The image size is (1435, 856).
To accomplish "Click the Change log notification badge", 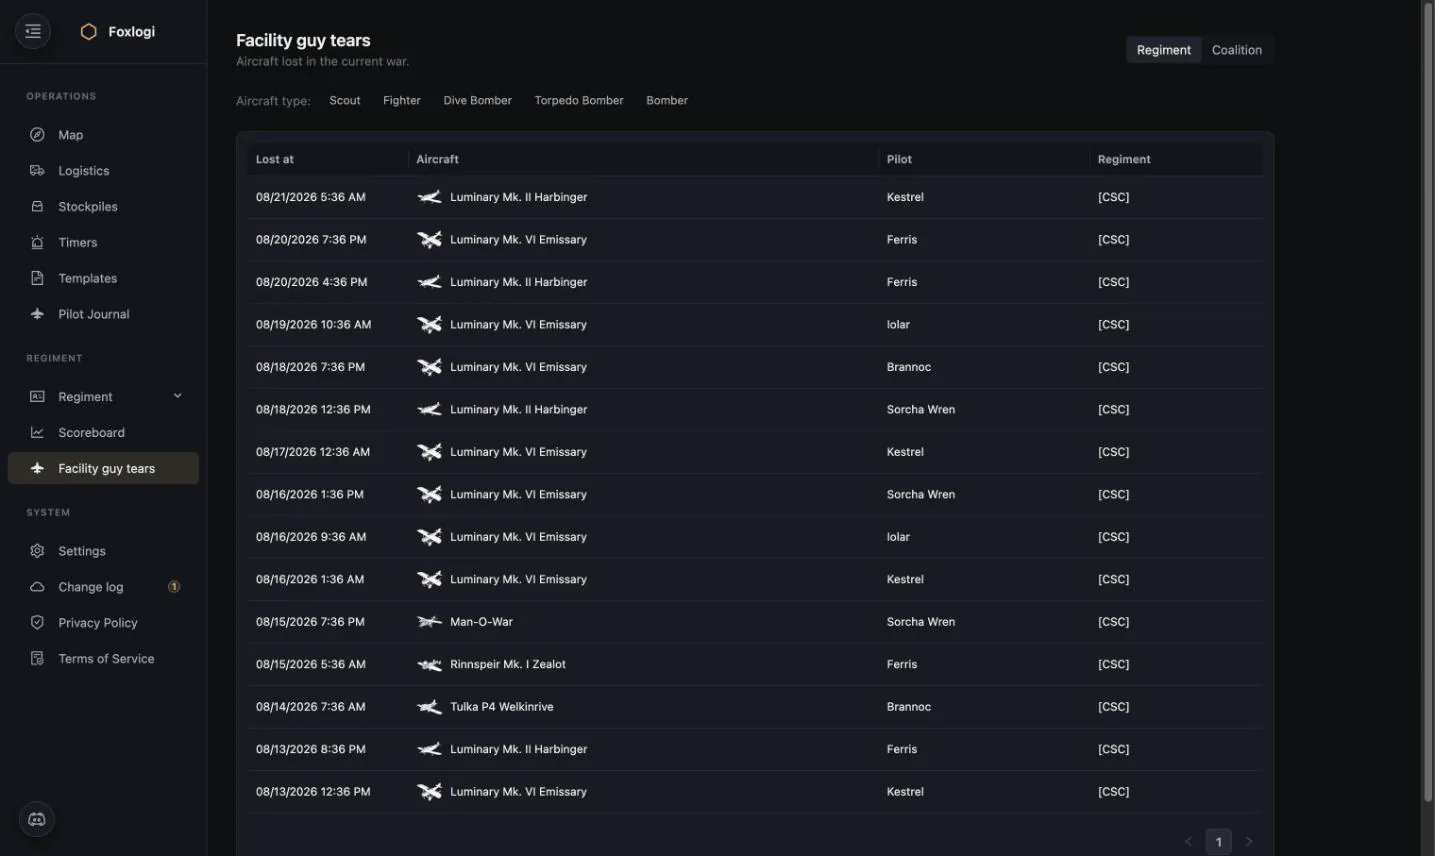I will (174, 587).
